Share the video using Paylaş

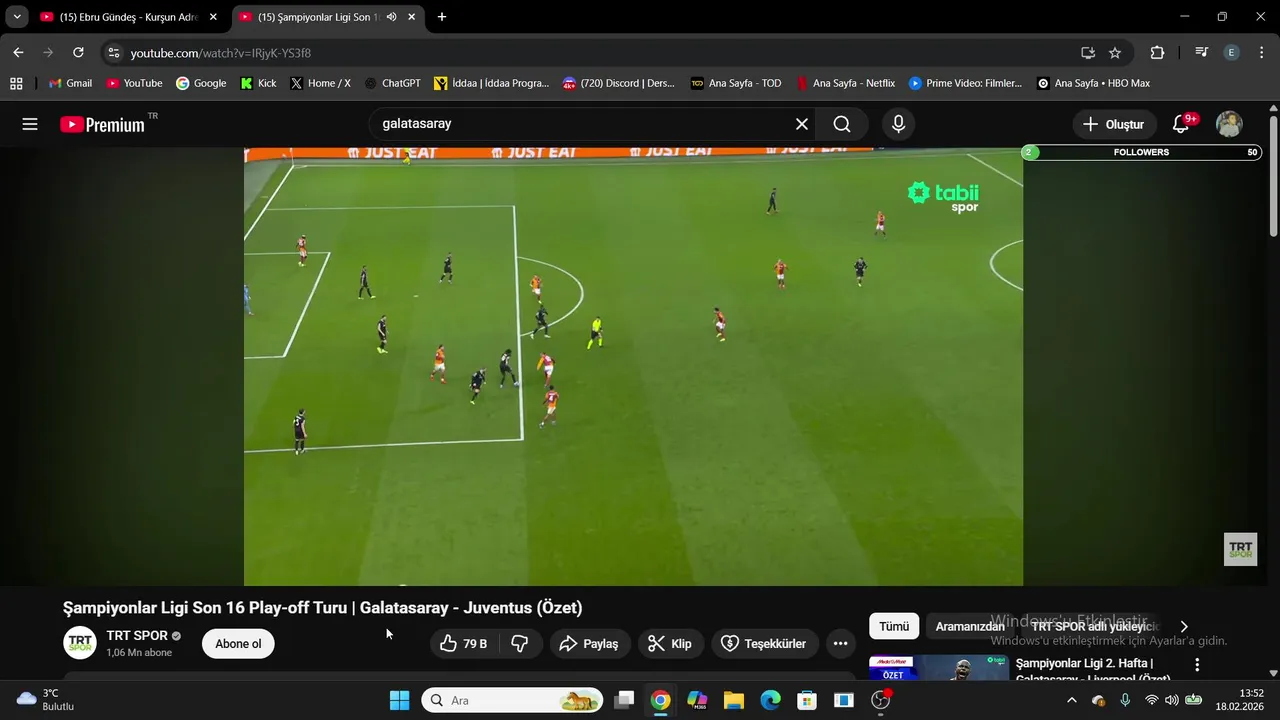tap(589, 644)
